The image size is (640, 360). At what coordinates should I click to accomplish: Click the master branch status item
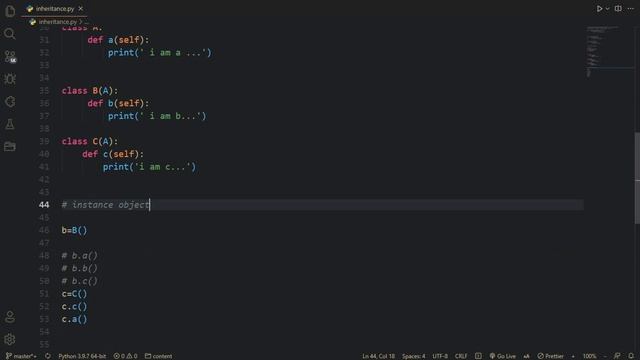(21, 356)
